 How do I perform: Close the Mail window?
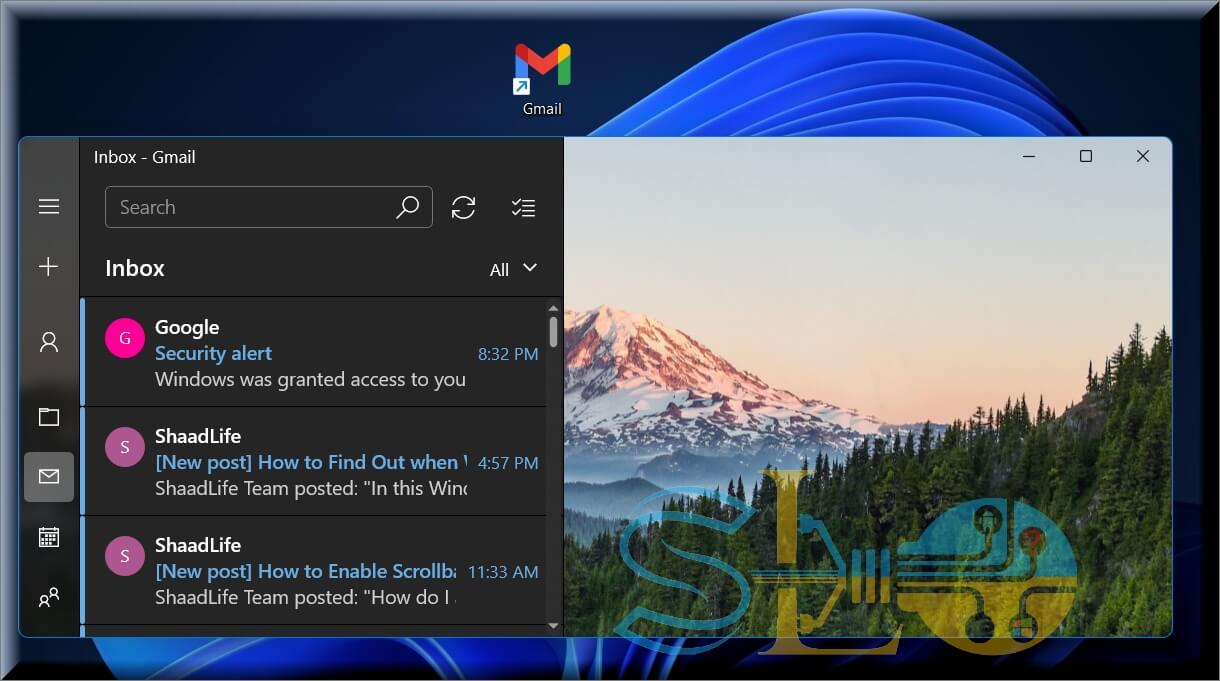[1143, 156]
